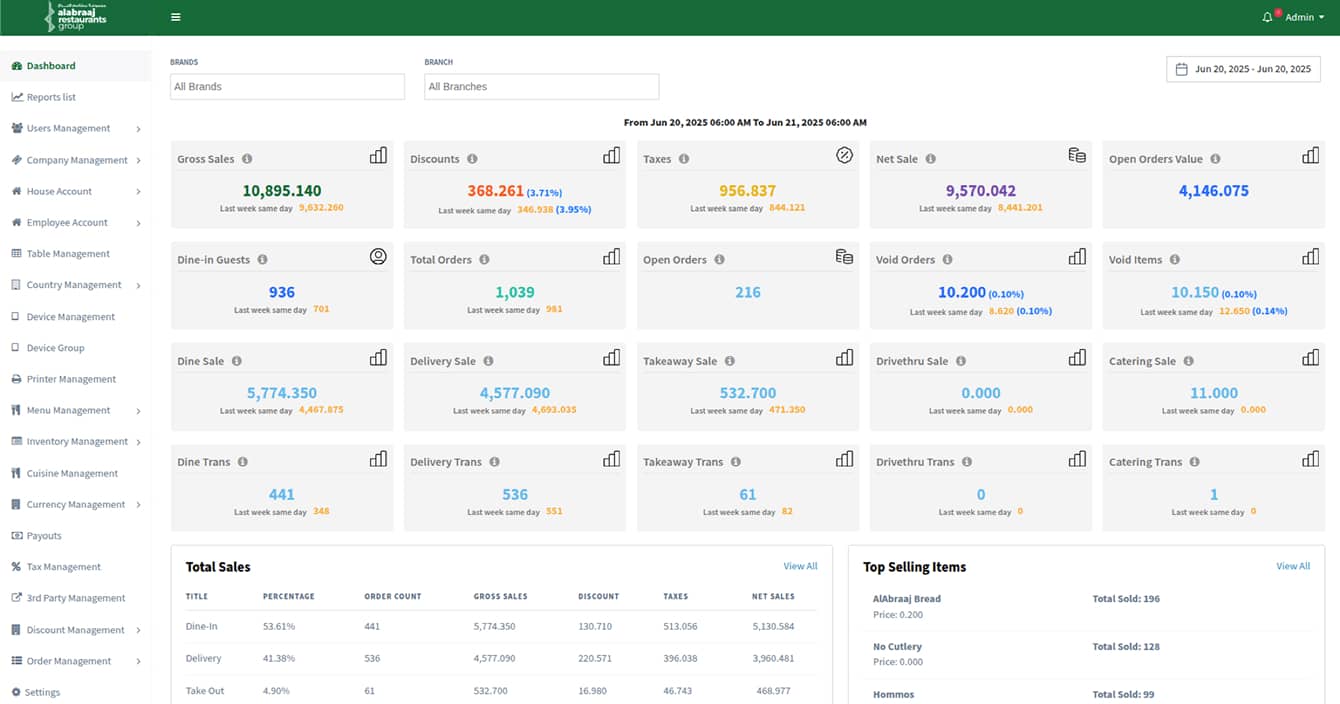Click the Open Orders coins icon
Screen dimensions: 1340x704
point(844,256)
